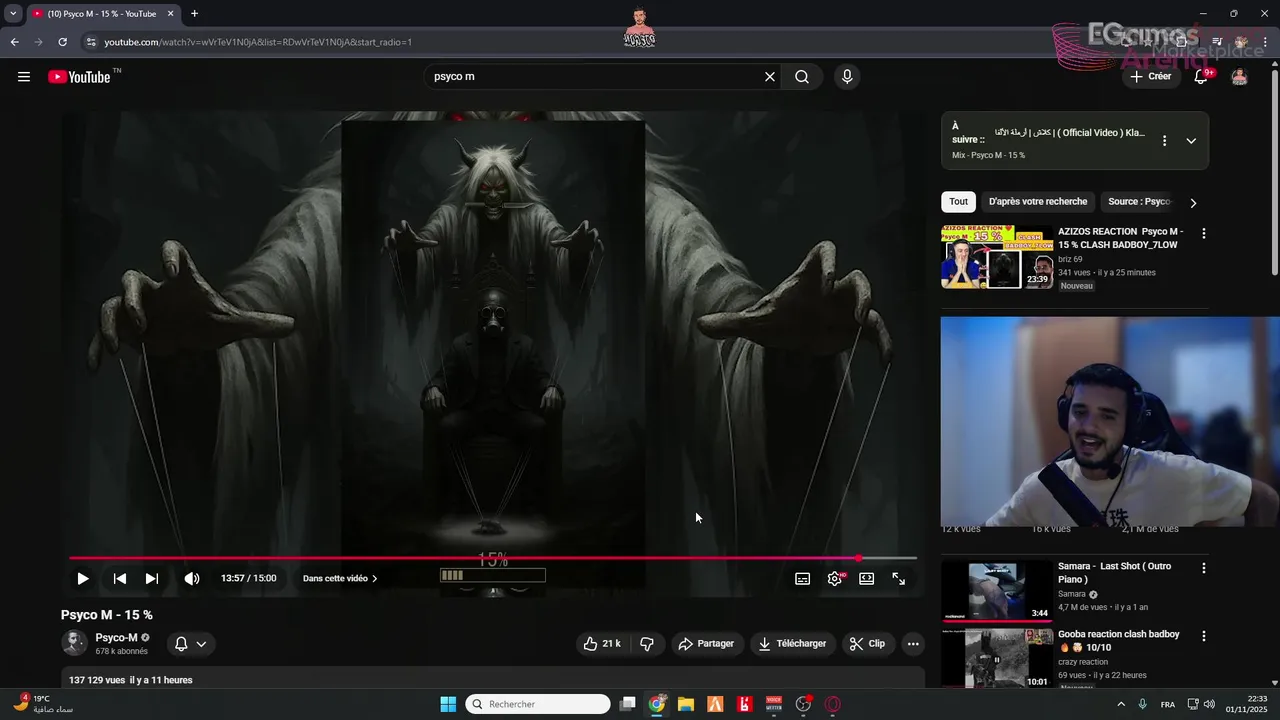Open the 'Dans cette vidéo' chapters
The image size is (1280, 720).
340,578
